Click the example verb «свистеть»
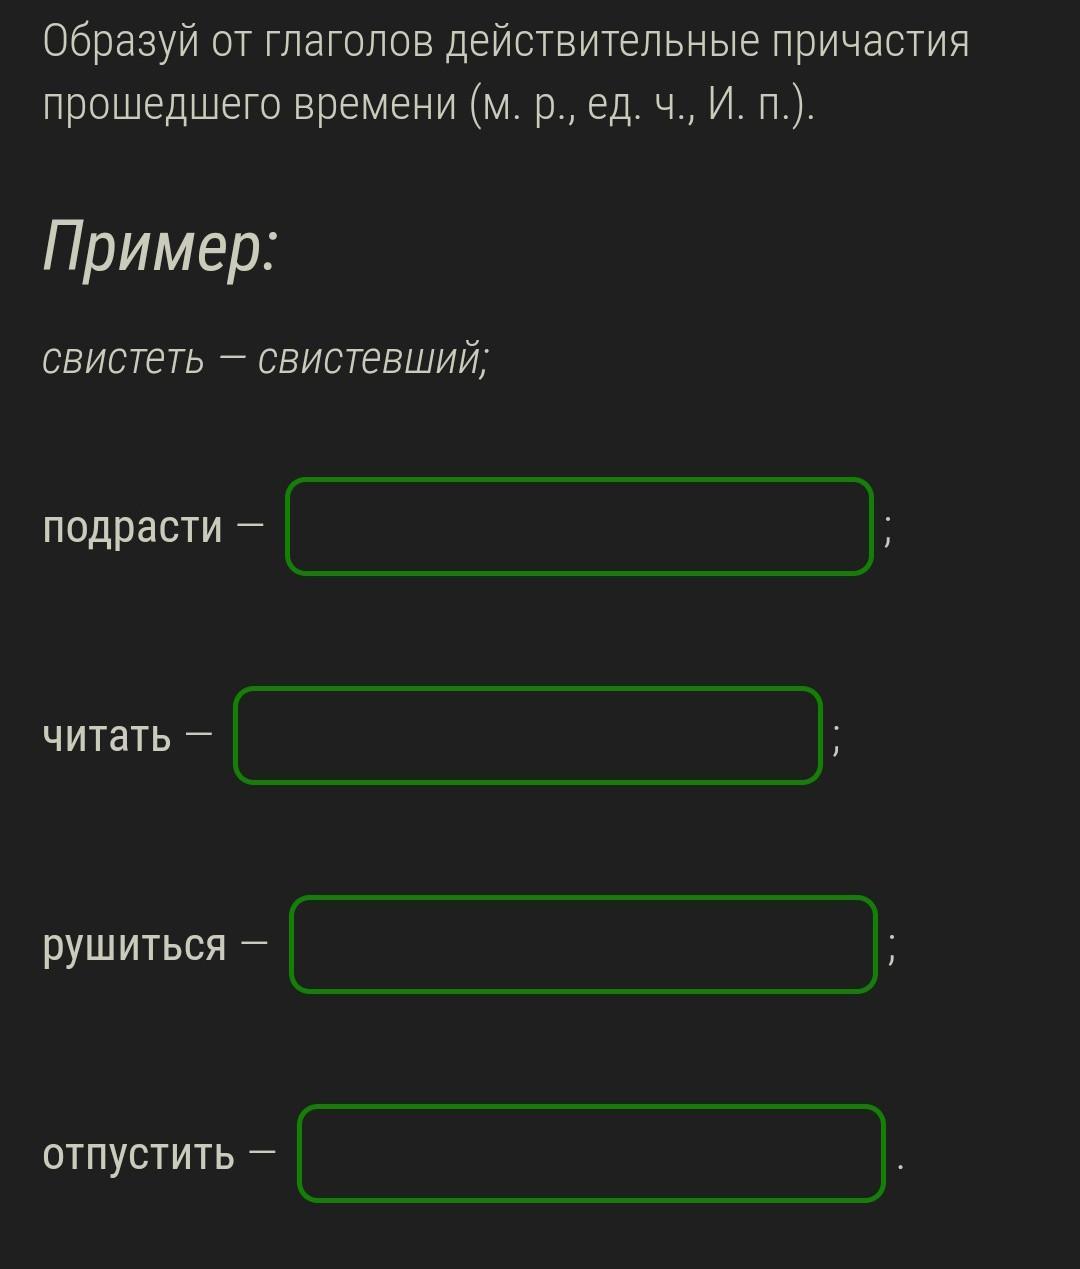Image resolution: width=1080 pixels, height=1269 pixels. click(123, 360)
